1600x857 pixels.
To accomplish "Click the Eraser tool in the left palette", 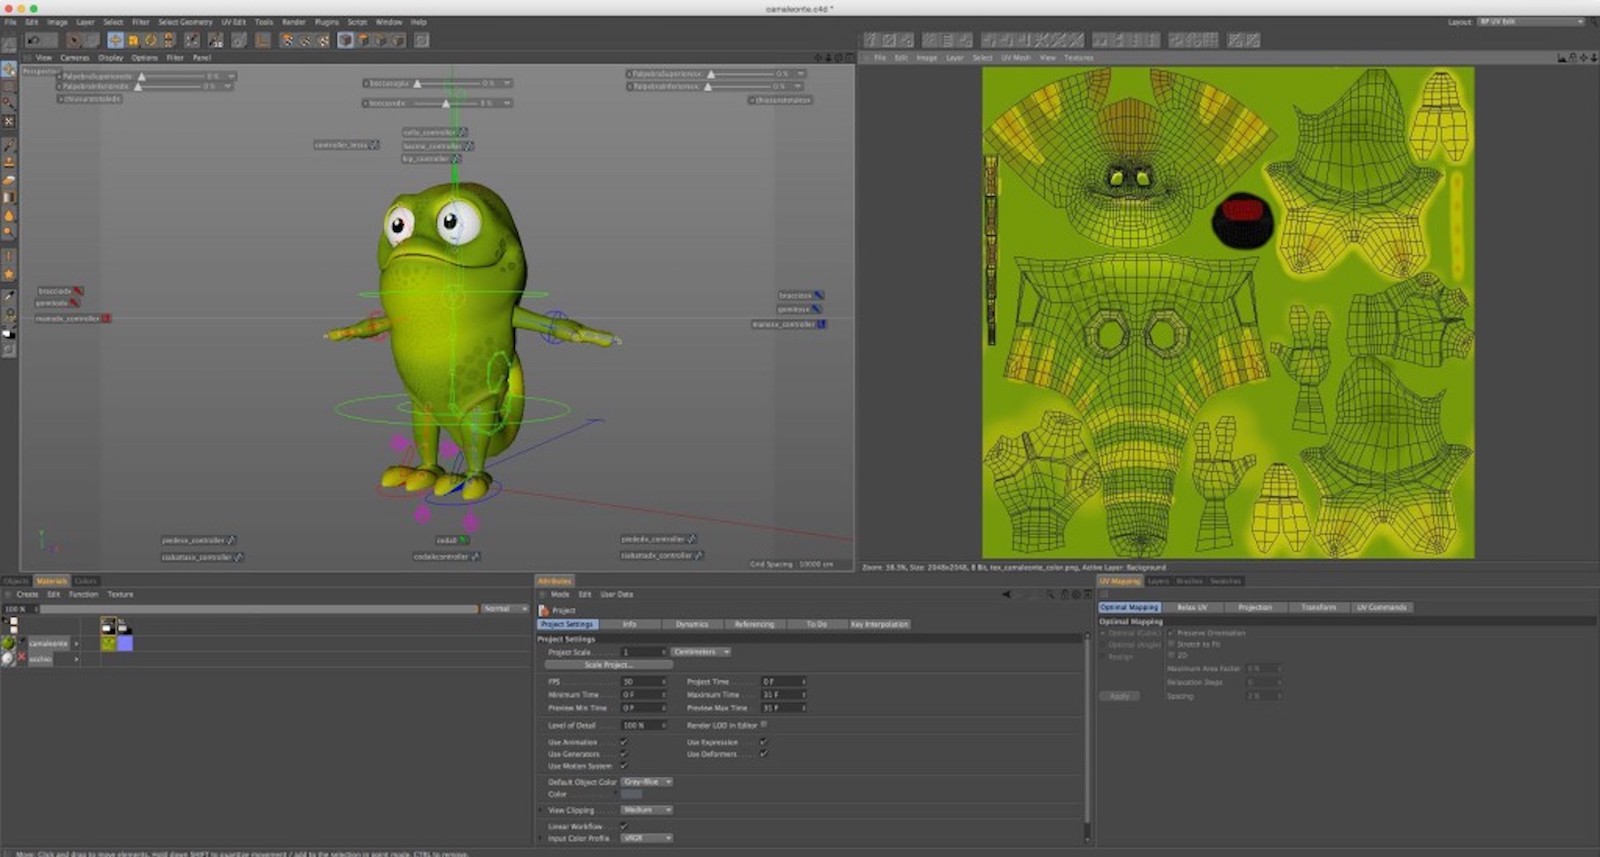I will coord(9,180).
